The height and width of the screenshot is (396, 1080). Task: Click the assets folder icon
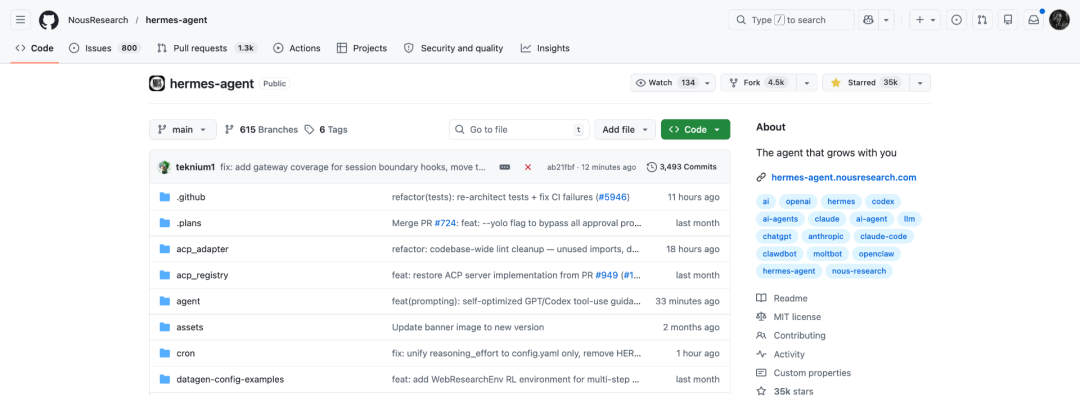[165, 327]
